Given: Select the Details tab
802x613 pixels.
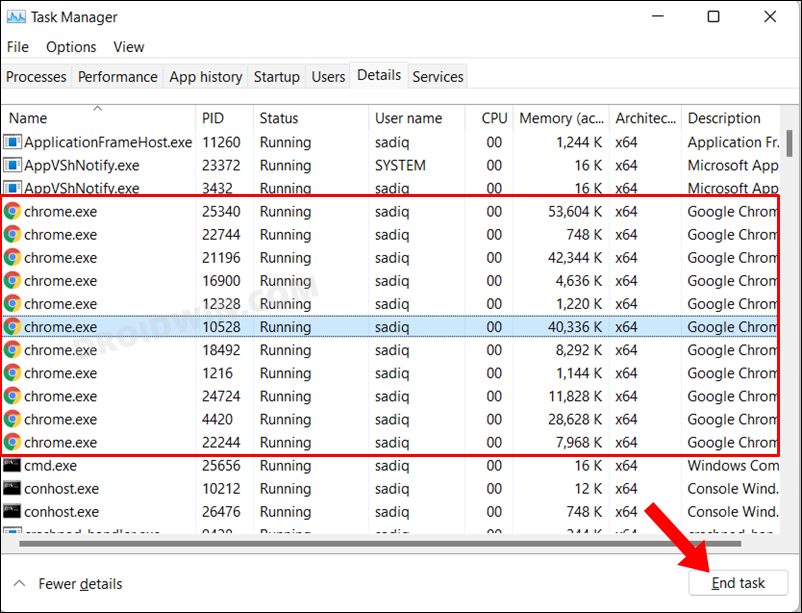Looking at the screenshot, I should (x=379, y=75).
